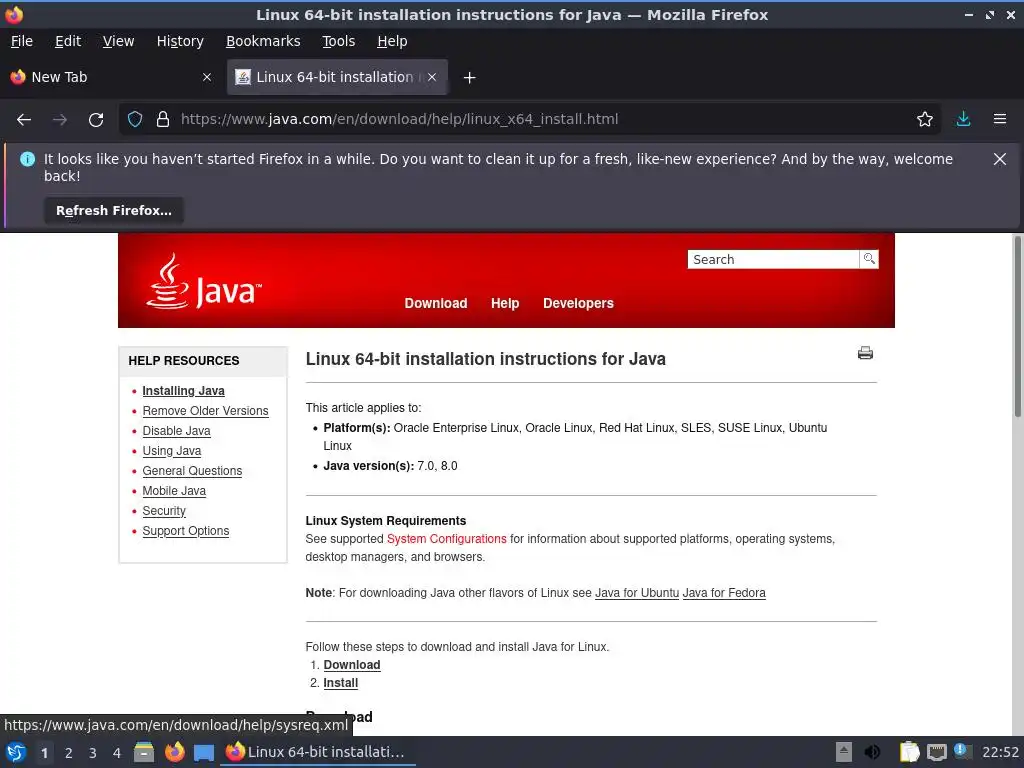Open the clipboard manager tray icon
This screenshot has height=768, width=1024.
pos(909,752)
